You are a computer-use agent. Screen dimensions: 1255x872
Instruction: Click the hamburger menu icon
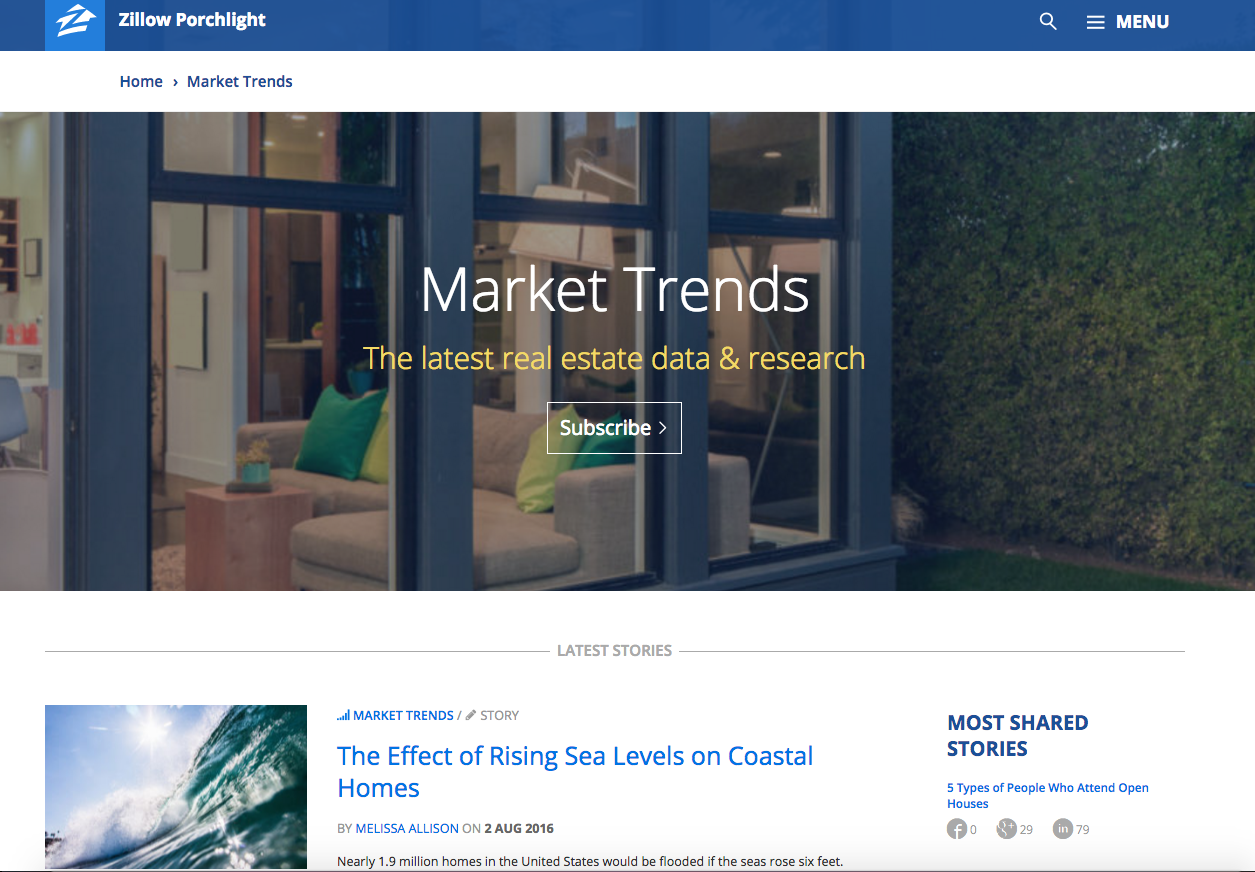pos(1095,21)
